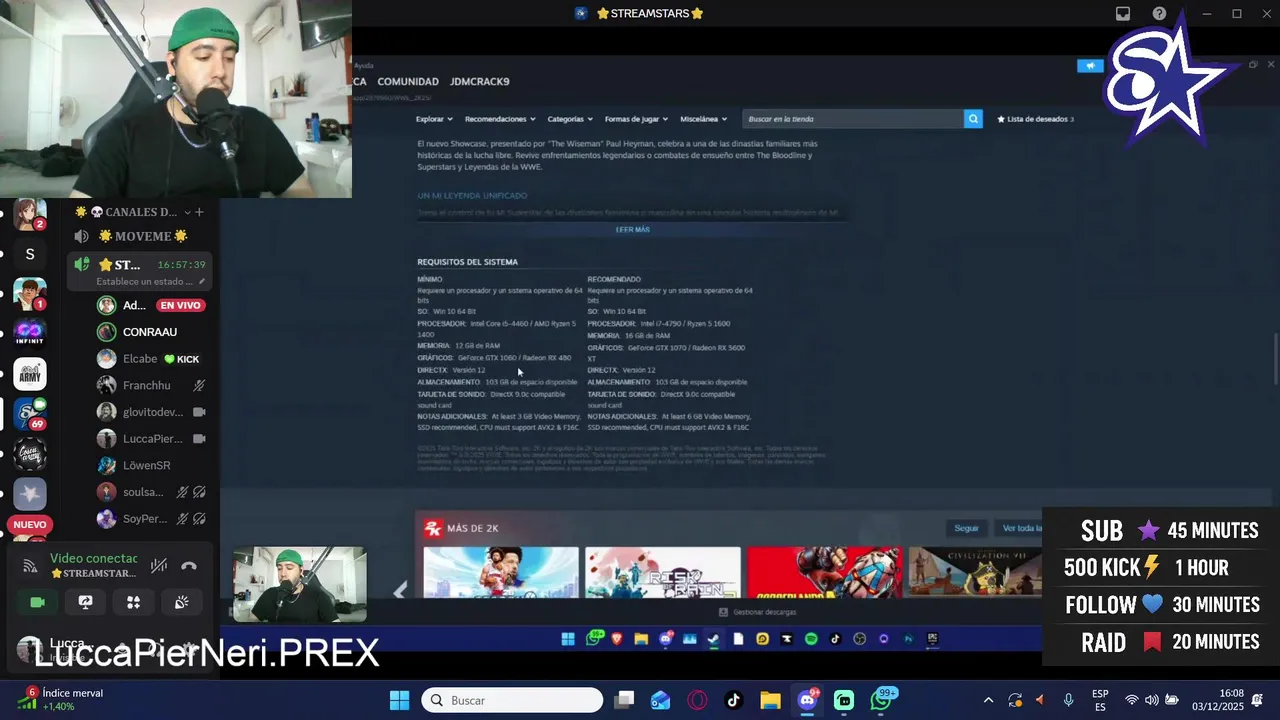Expand Recomendaciones dropdown in Steam
The image size is (1280, 720).
tap(500, 119)
